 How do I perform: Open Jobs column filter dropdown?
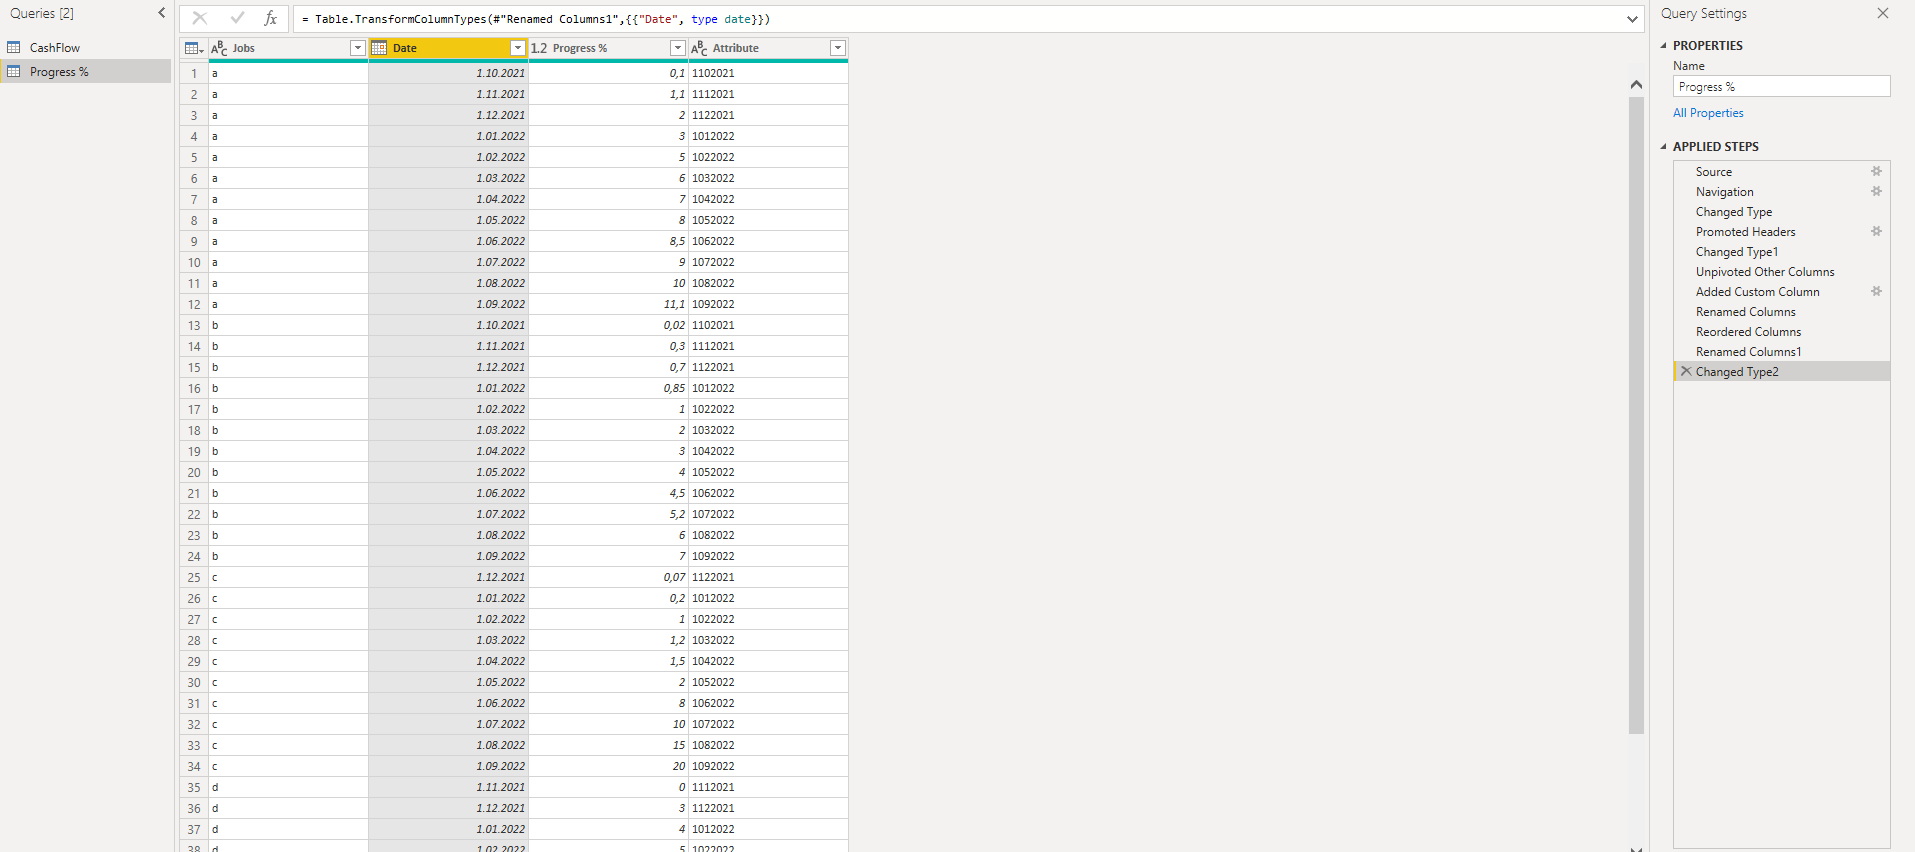(x=357, y=48)
